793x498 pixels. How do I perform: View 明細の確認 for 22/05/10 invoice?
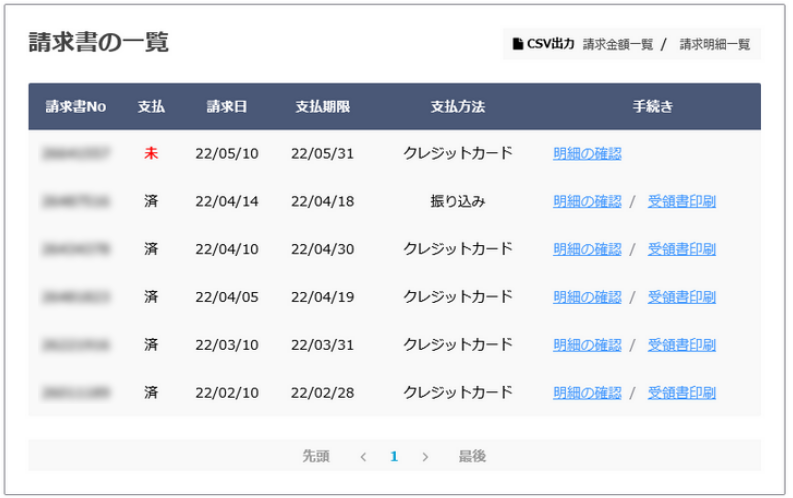587,153
